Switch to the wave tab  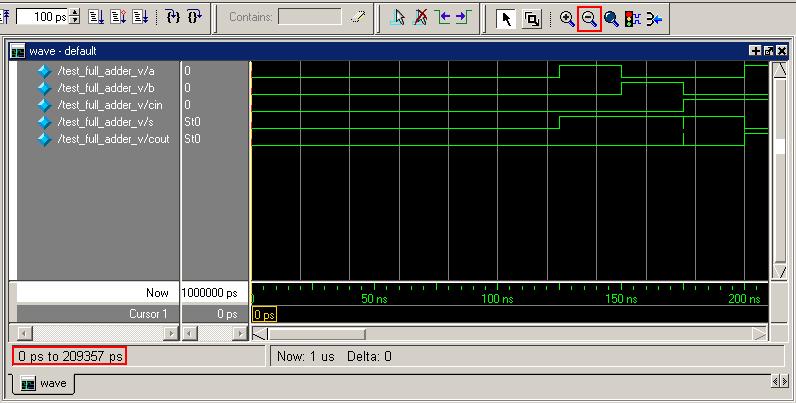(43, 383)
